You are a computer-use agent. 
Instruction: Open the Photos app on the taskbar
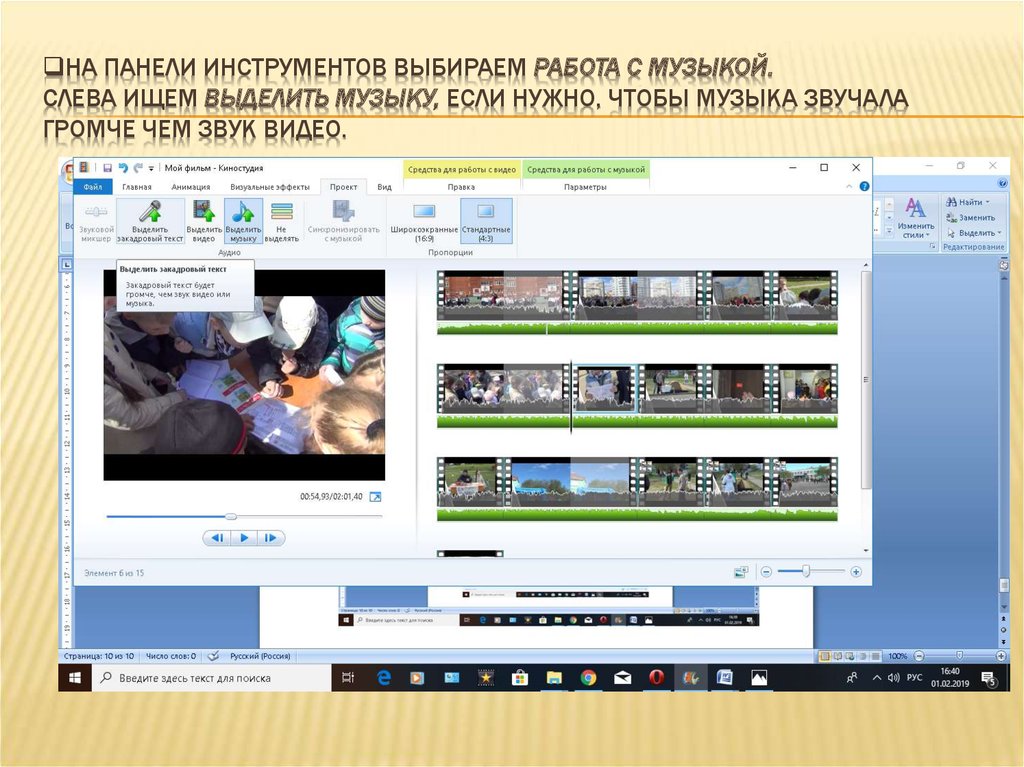coord(758,678)
